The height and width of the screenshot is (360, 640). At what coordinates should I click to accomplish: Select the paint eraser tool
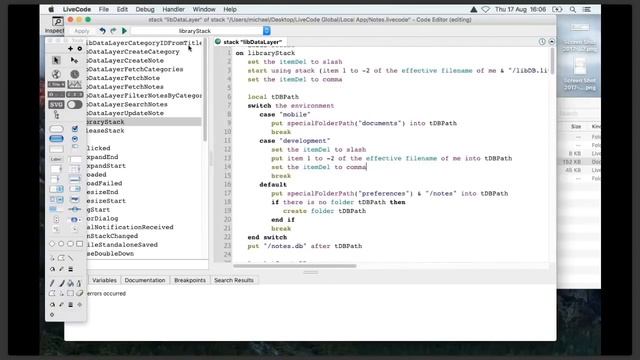pos(80,293)
